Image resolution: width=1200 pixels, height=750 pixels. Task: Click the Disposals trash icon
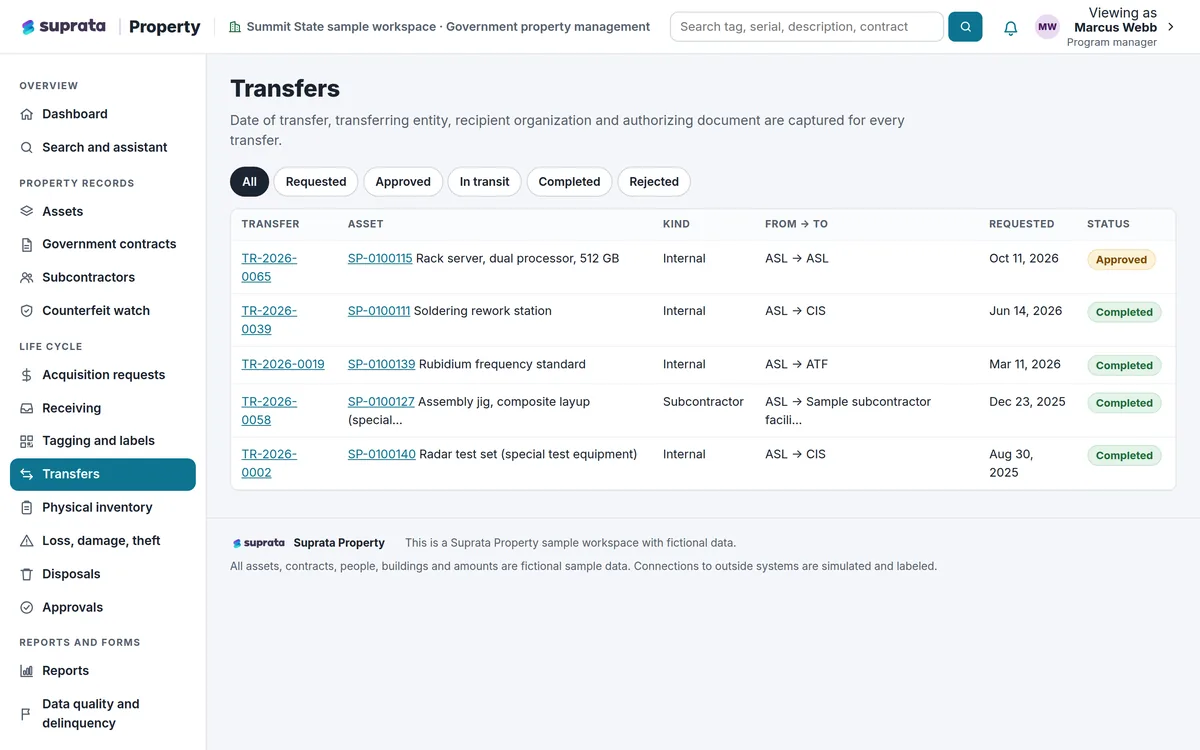[27, 574]
